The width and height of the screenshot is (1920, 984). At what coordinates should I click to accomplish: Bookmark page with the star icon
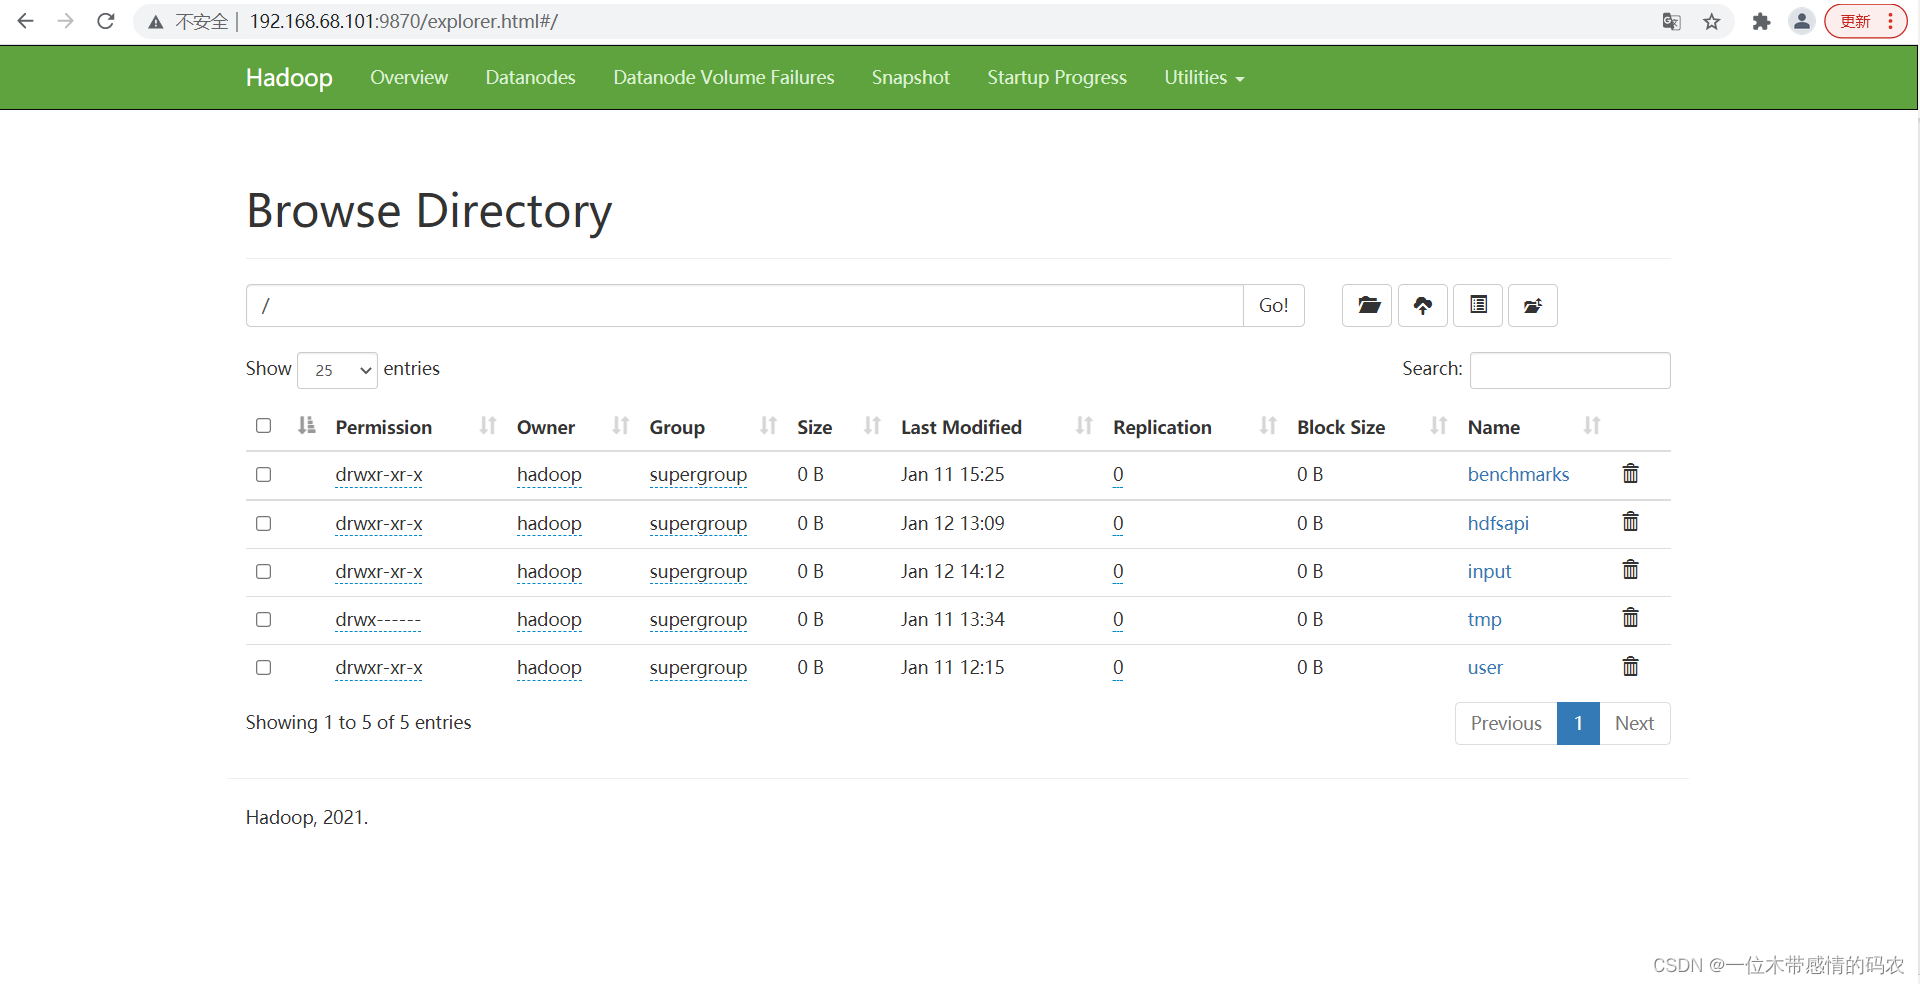(1712, 22)
